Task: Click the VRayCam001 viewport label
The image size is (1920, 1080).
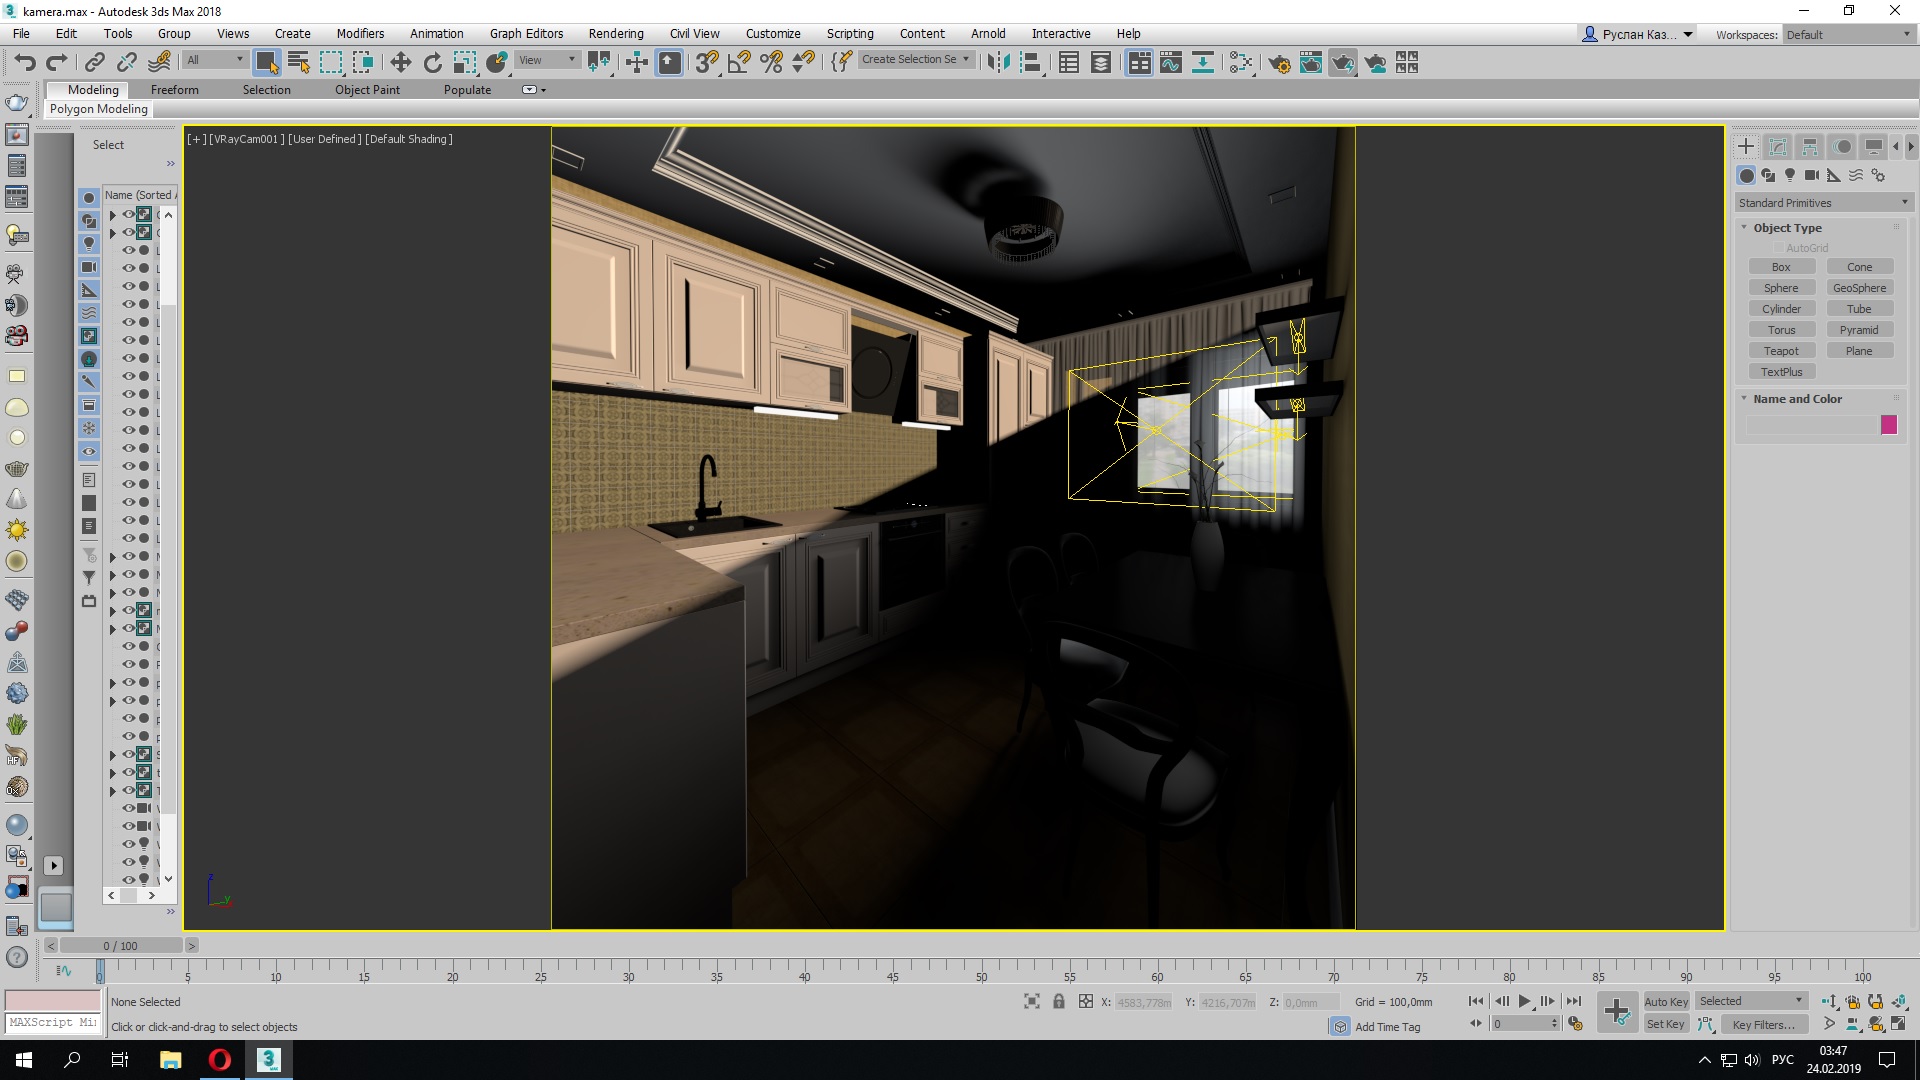Action: pyautogui.click(x=246, y=139)
